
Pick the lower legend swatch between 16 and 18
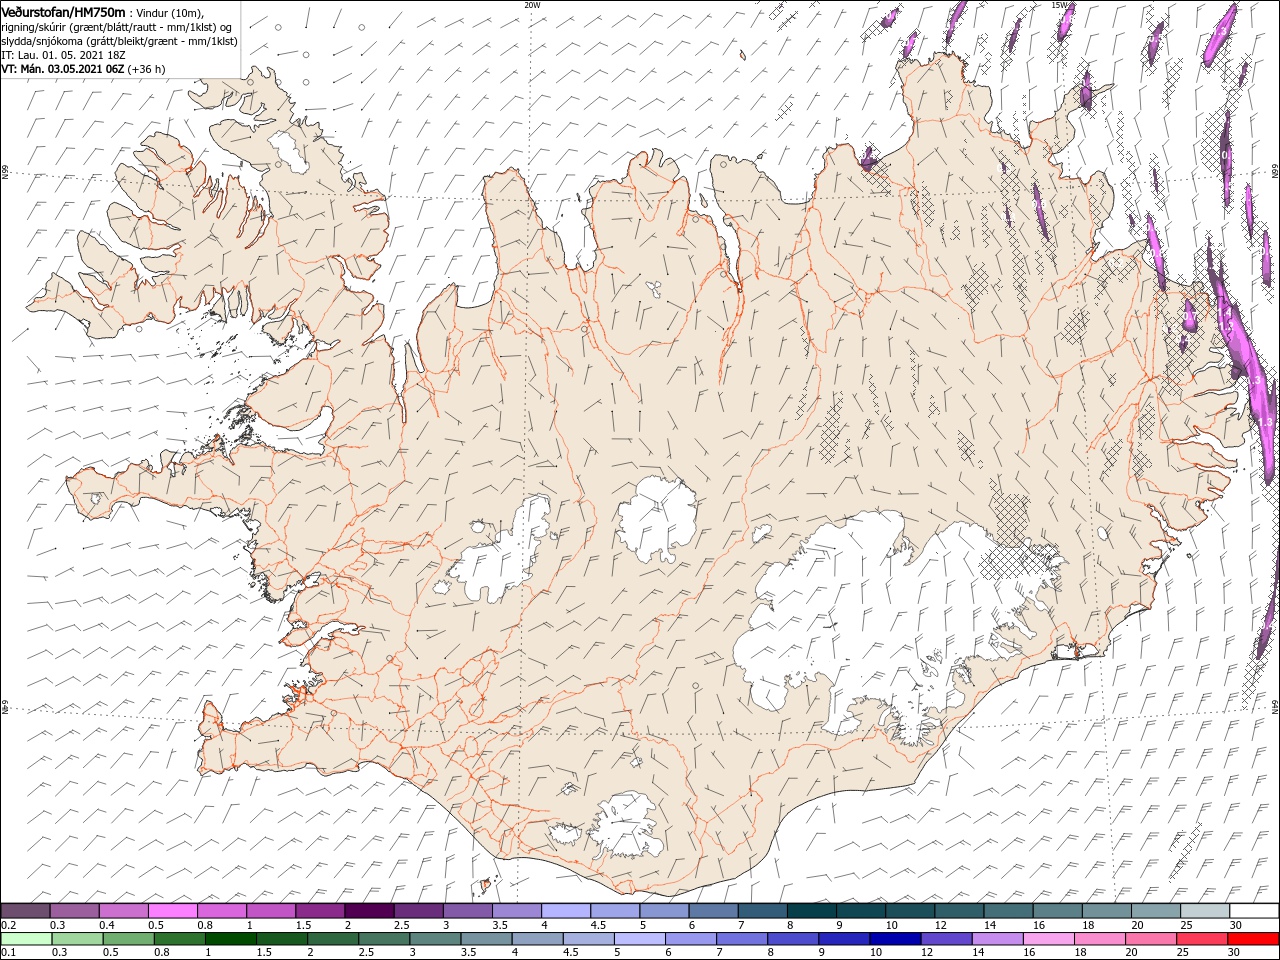point(1047,939)
